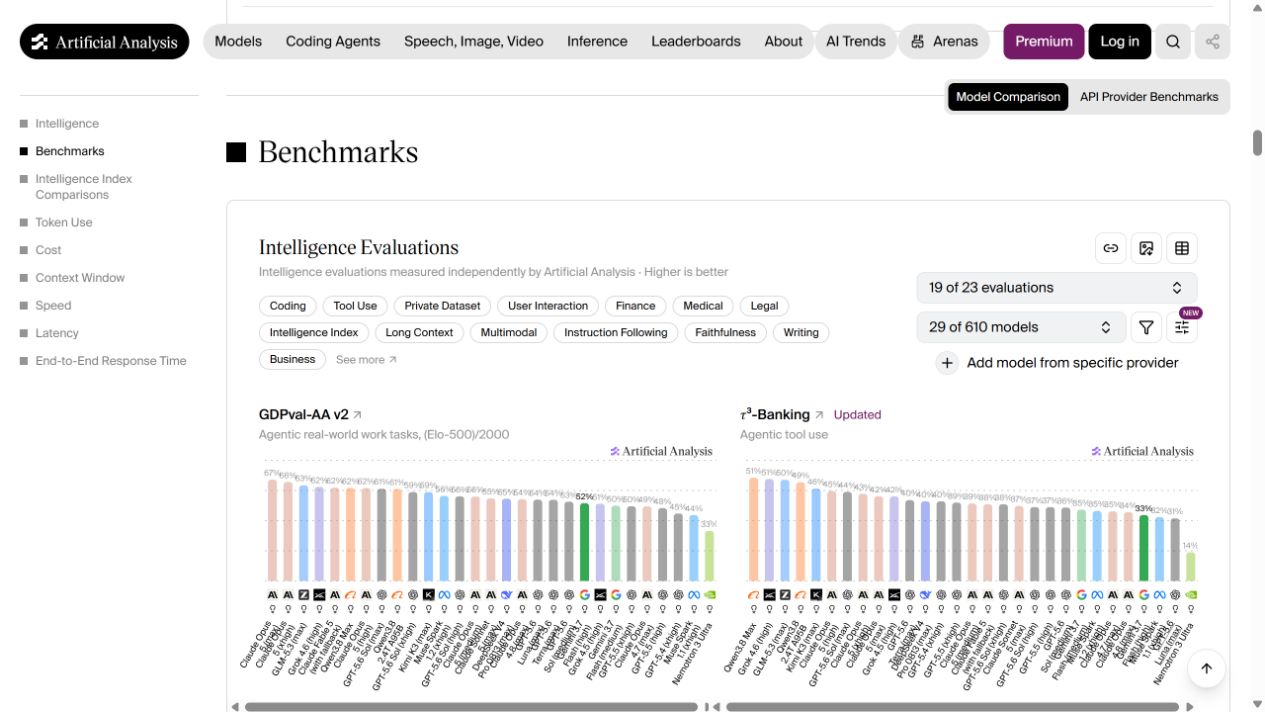This screenshot has width=1265, height=712.
Task: Copy chart link via link icon
Action: [1110, 248]
